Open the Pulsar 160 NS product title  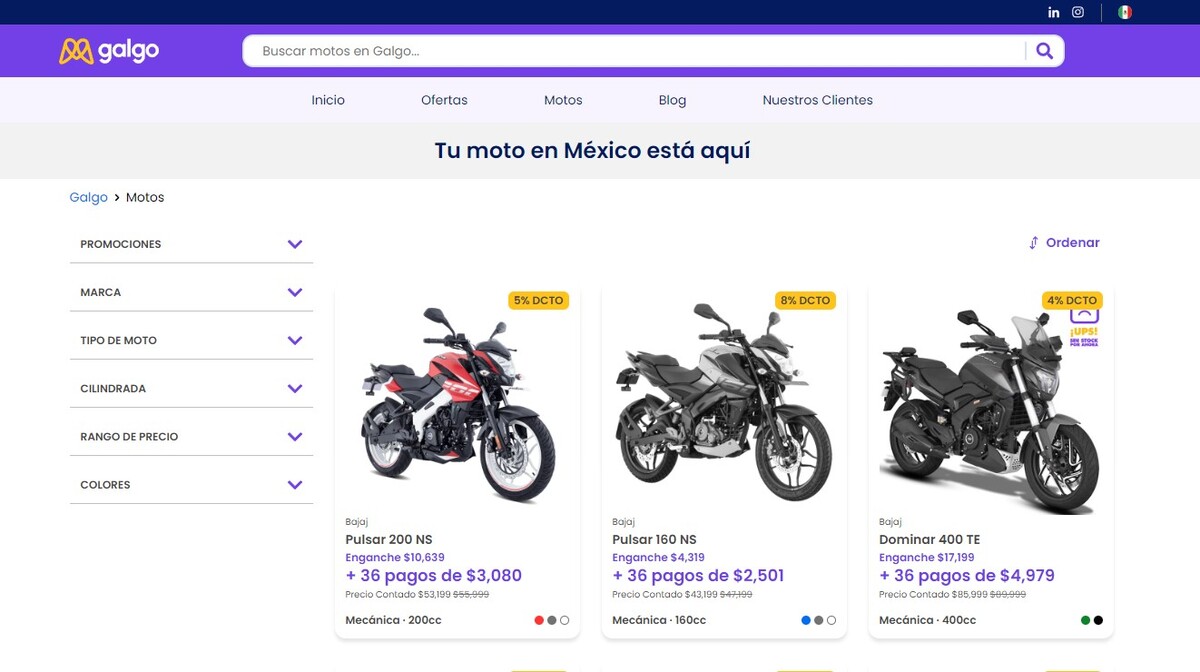(654, 539)
